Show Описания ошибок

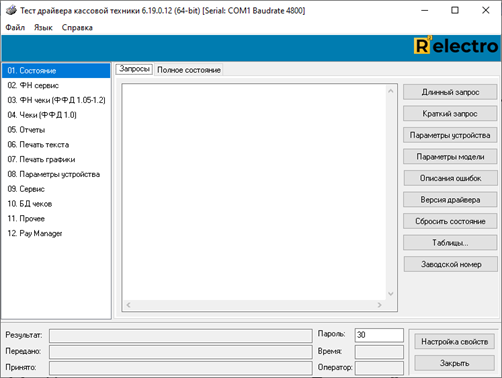coord(450,178)
